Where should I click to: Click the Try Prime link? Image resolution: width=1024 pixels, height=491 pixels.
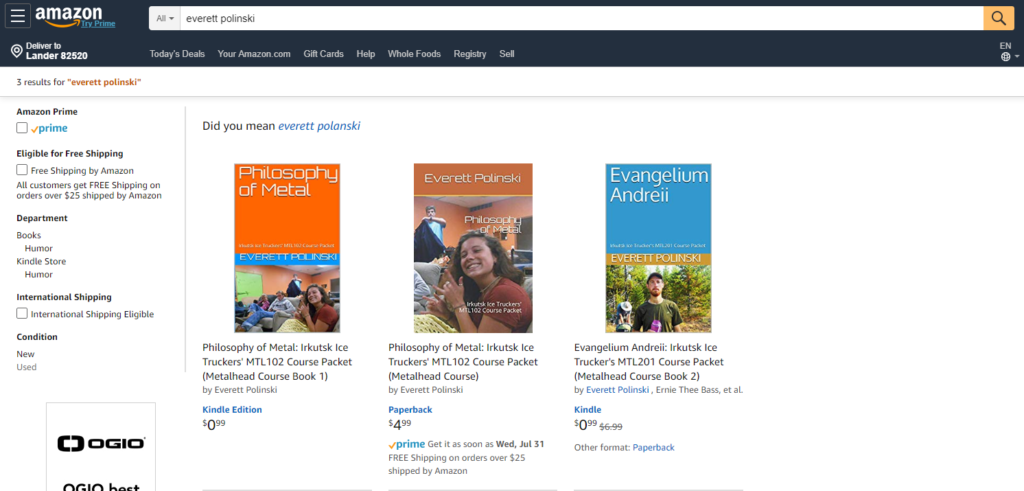(98, 24)
